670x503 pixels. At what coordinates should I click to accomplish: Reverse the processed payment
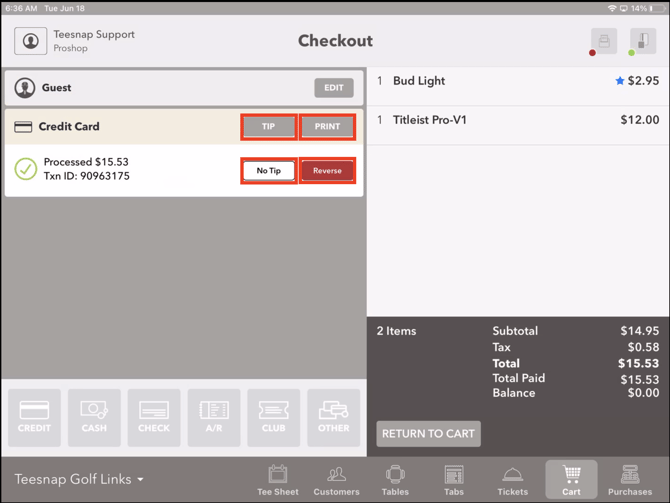pyautogui.click(x=327, y=171)
